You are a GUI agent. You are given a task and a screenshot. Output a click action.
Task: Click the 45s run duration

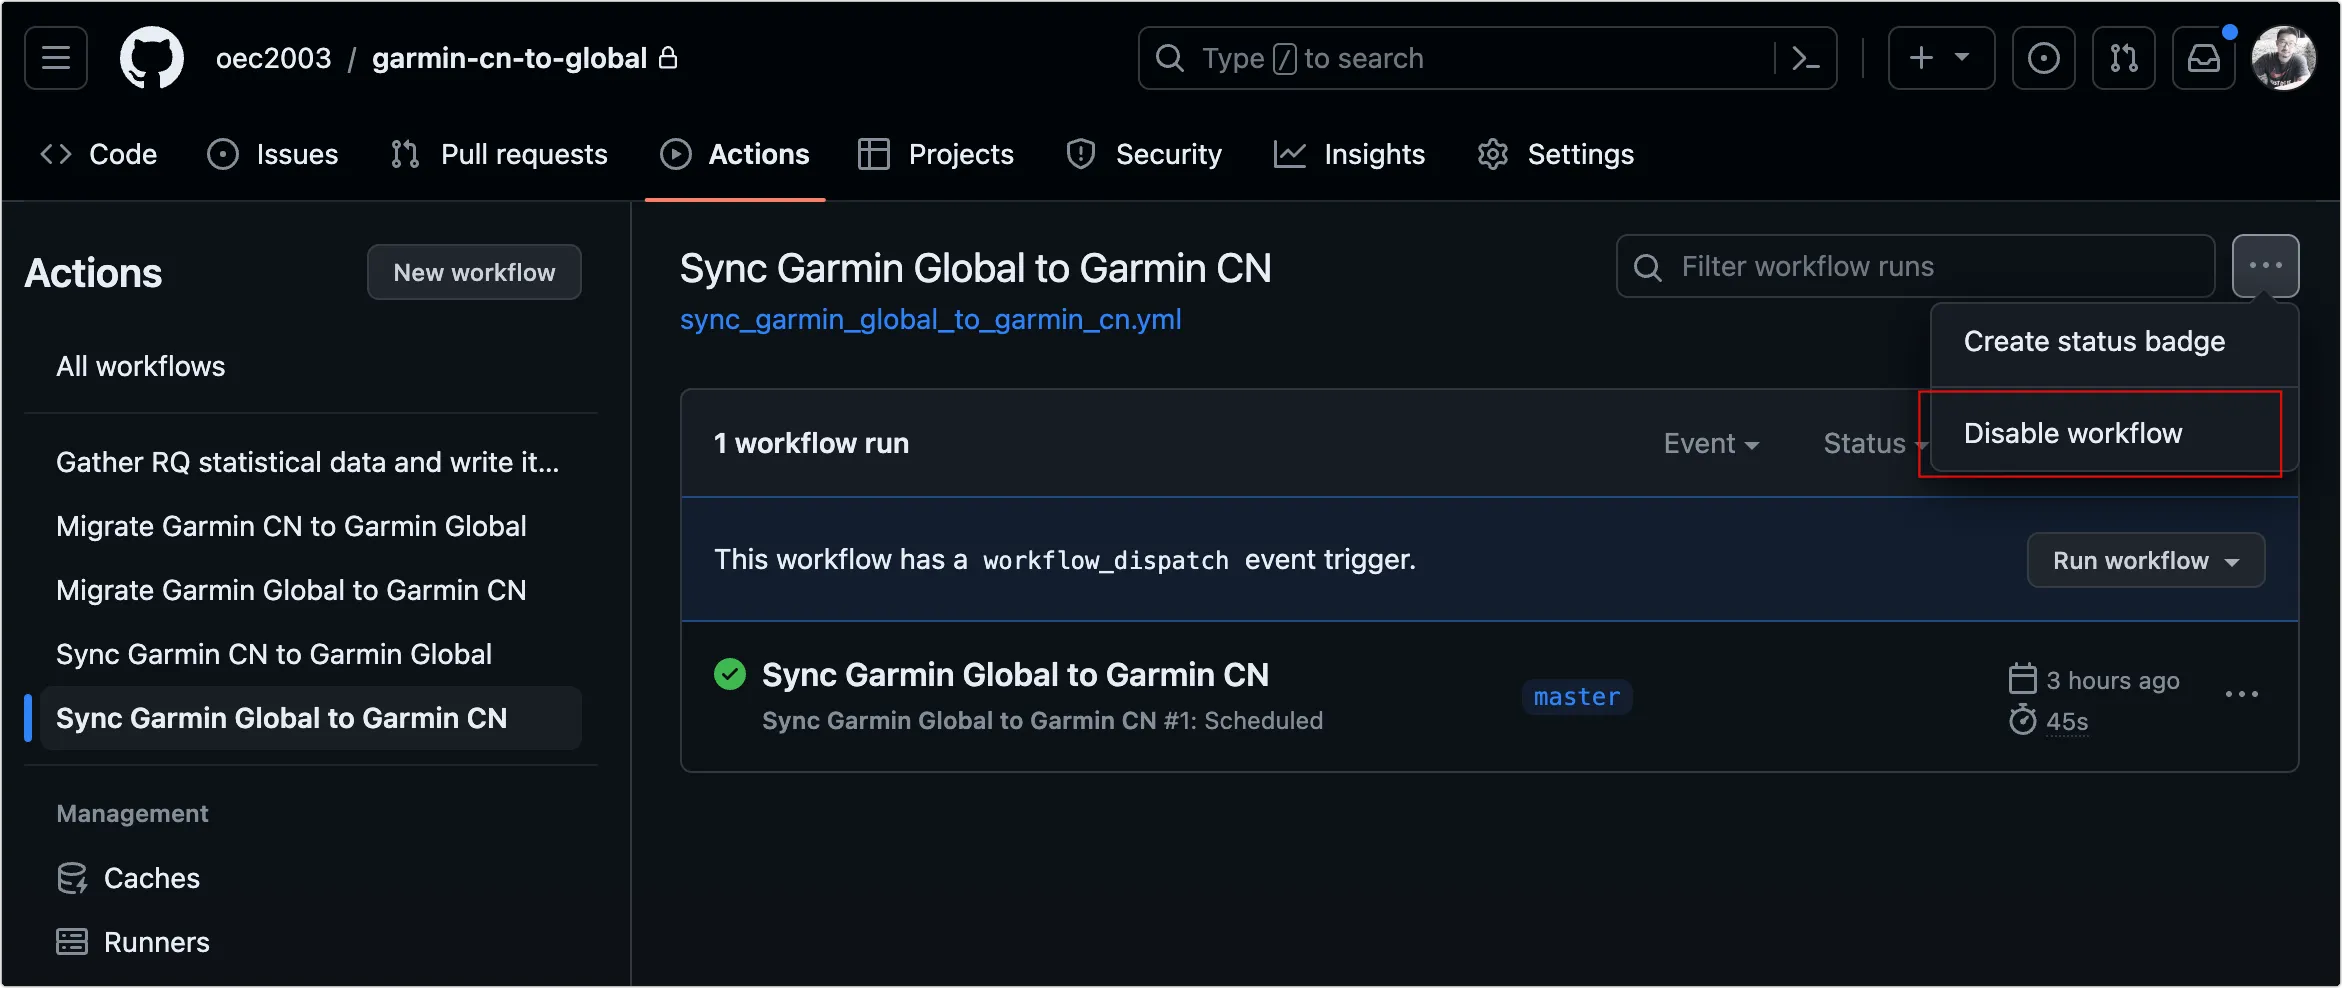point(2067,721)
